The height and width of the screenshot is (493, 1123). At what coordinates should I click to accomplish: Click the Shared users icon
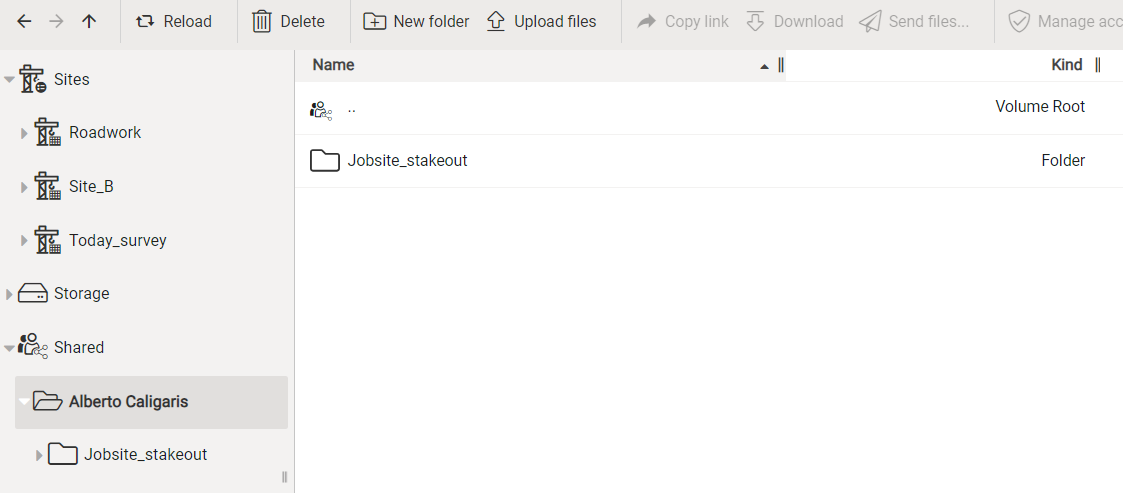33,347
